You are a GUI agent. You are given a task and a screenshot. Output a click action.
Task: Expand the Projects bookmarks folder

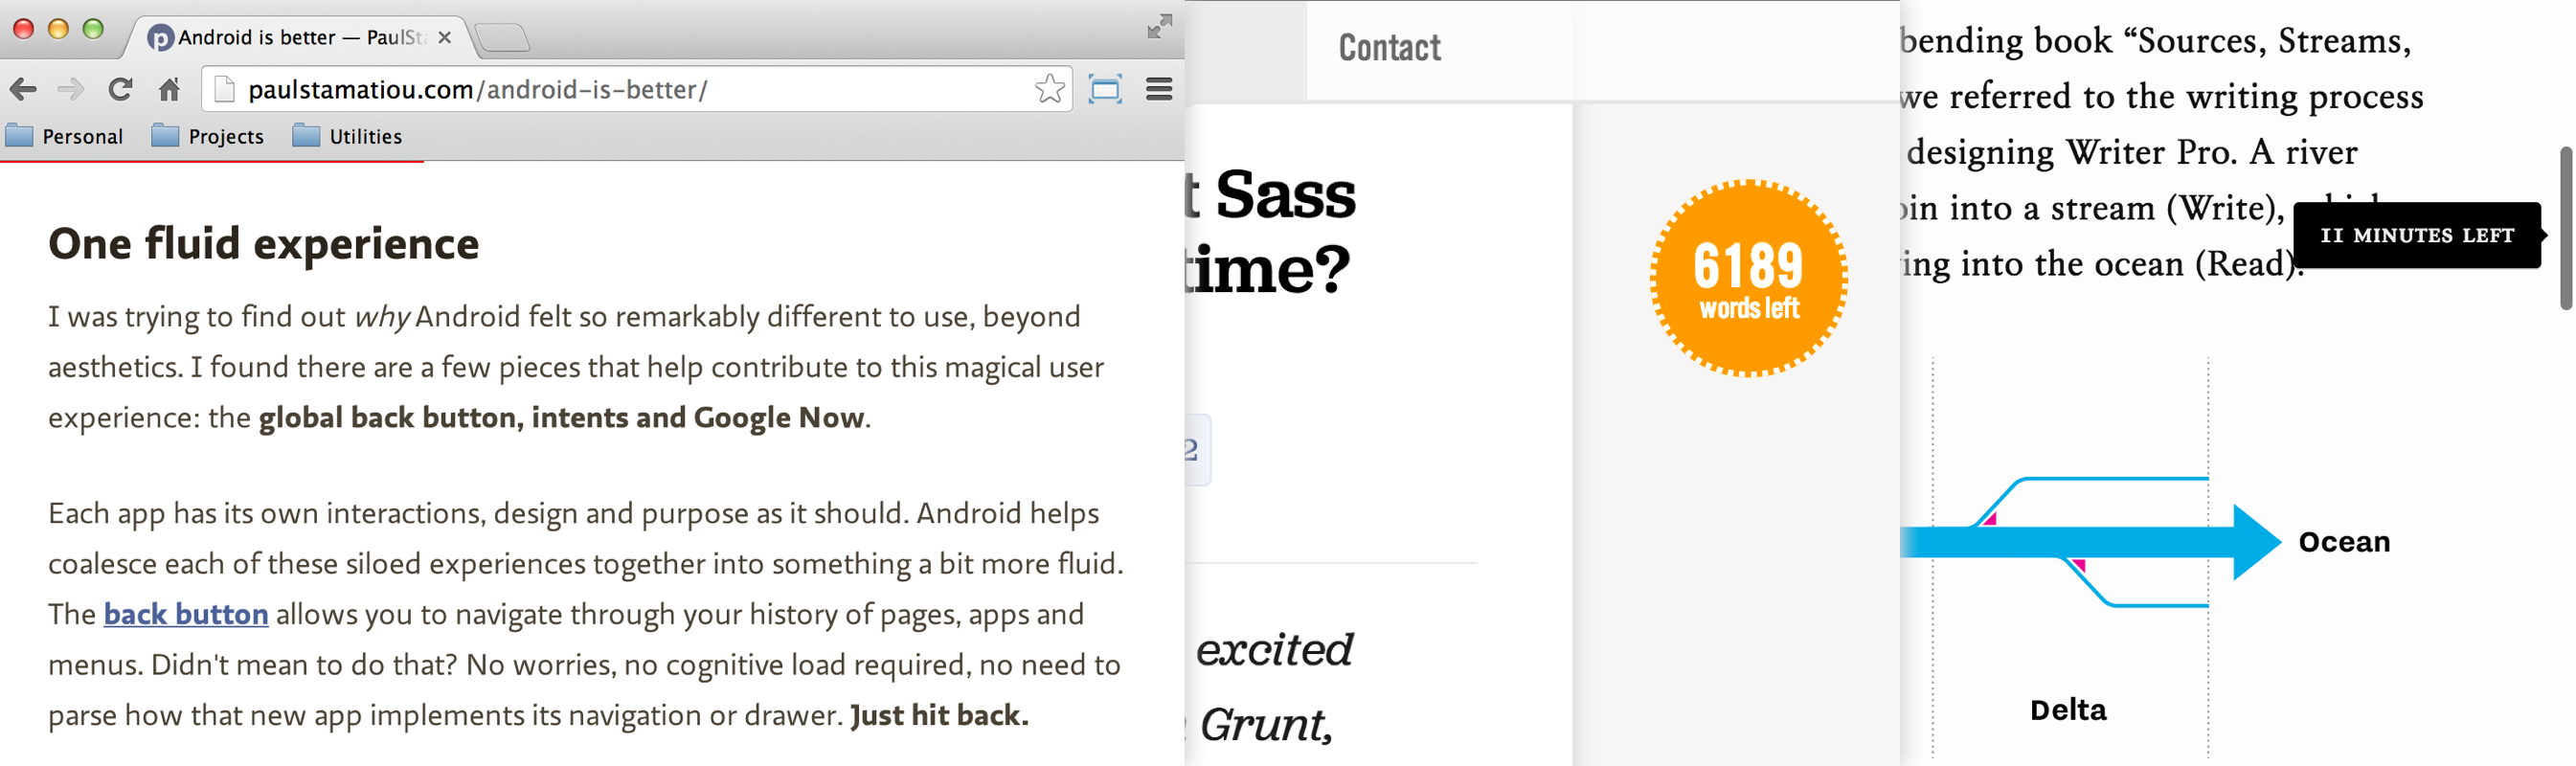208,136
